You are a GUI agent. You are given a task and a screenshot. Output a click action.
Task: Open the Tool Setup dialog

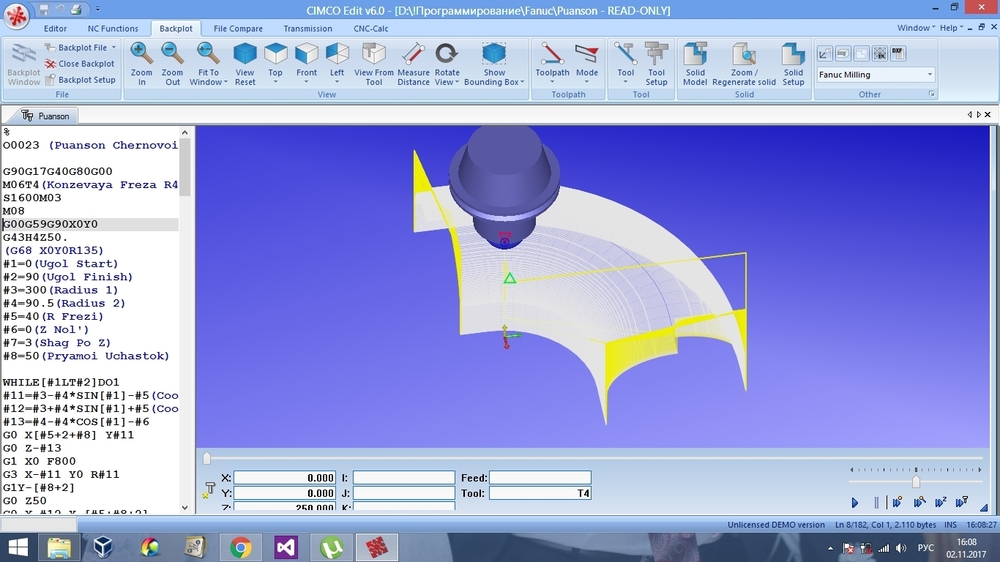coord(656,64)
